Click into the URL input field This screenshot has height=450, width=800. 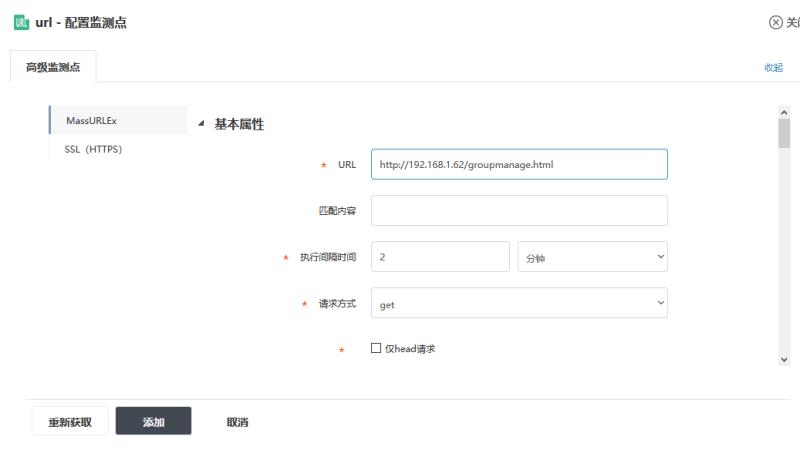518,164
